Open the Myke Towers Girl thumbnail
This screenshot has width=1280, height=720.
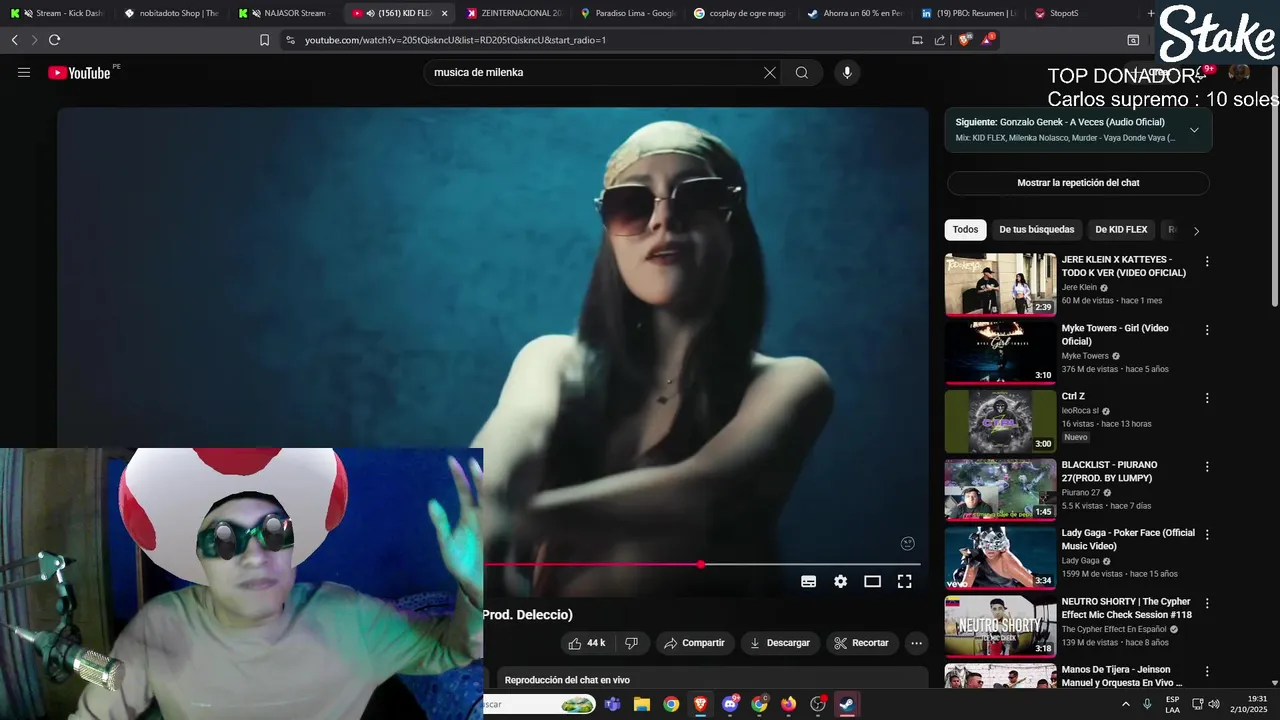(x=1000, y=352)
